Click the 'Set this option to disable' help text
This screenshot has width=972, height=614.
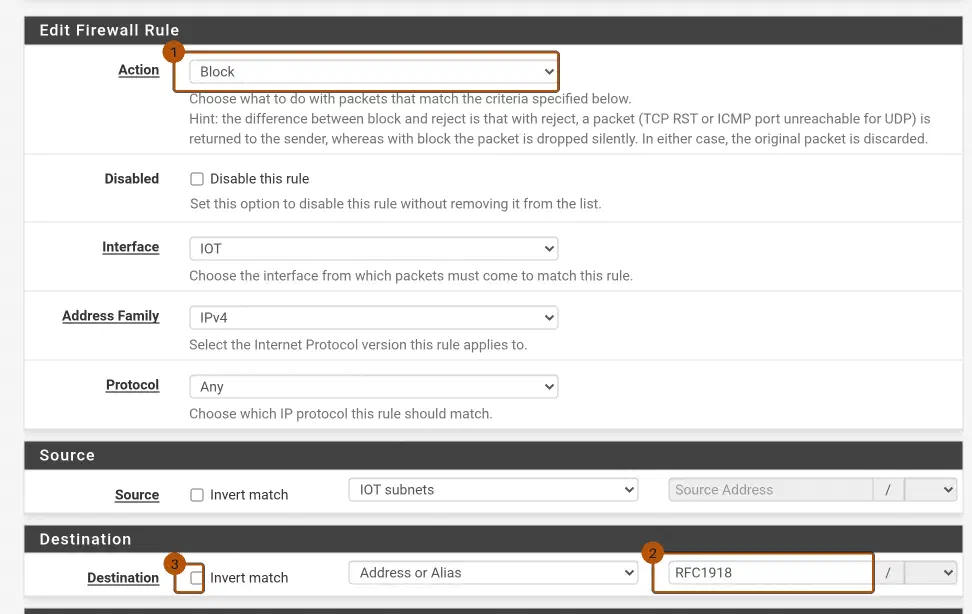pos(395,204)
